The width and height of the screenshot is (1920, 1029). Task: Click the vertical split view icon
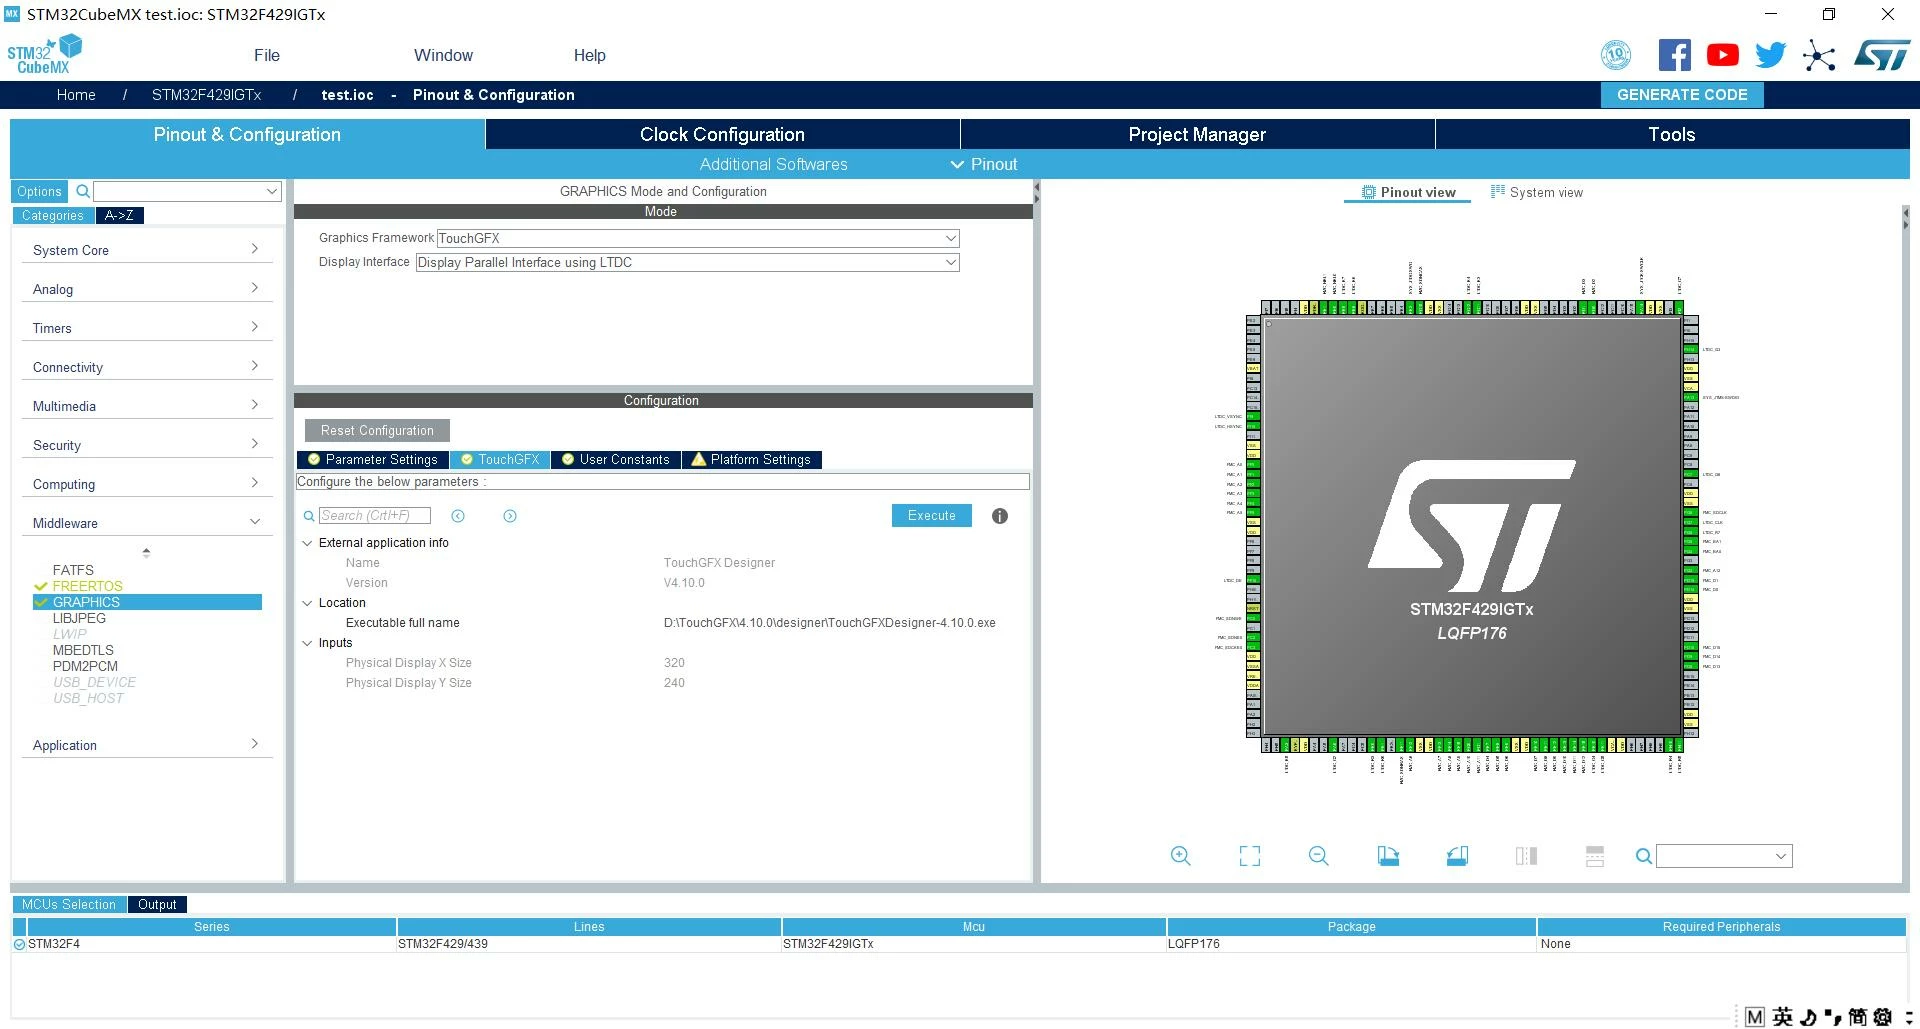pos(1526,856)
